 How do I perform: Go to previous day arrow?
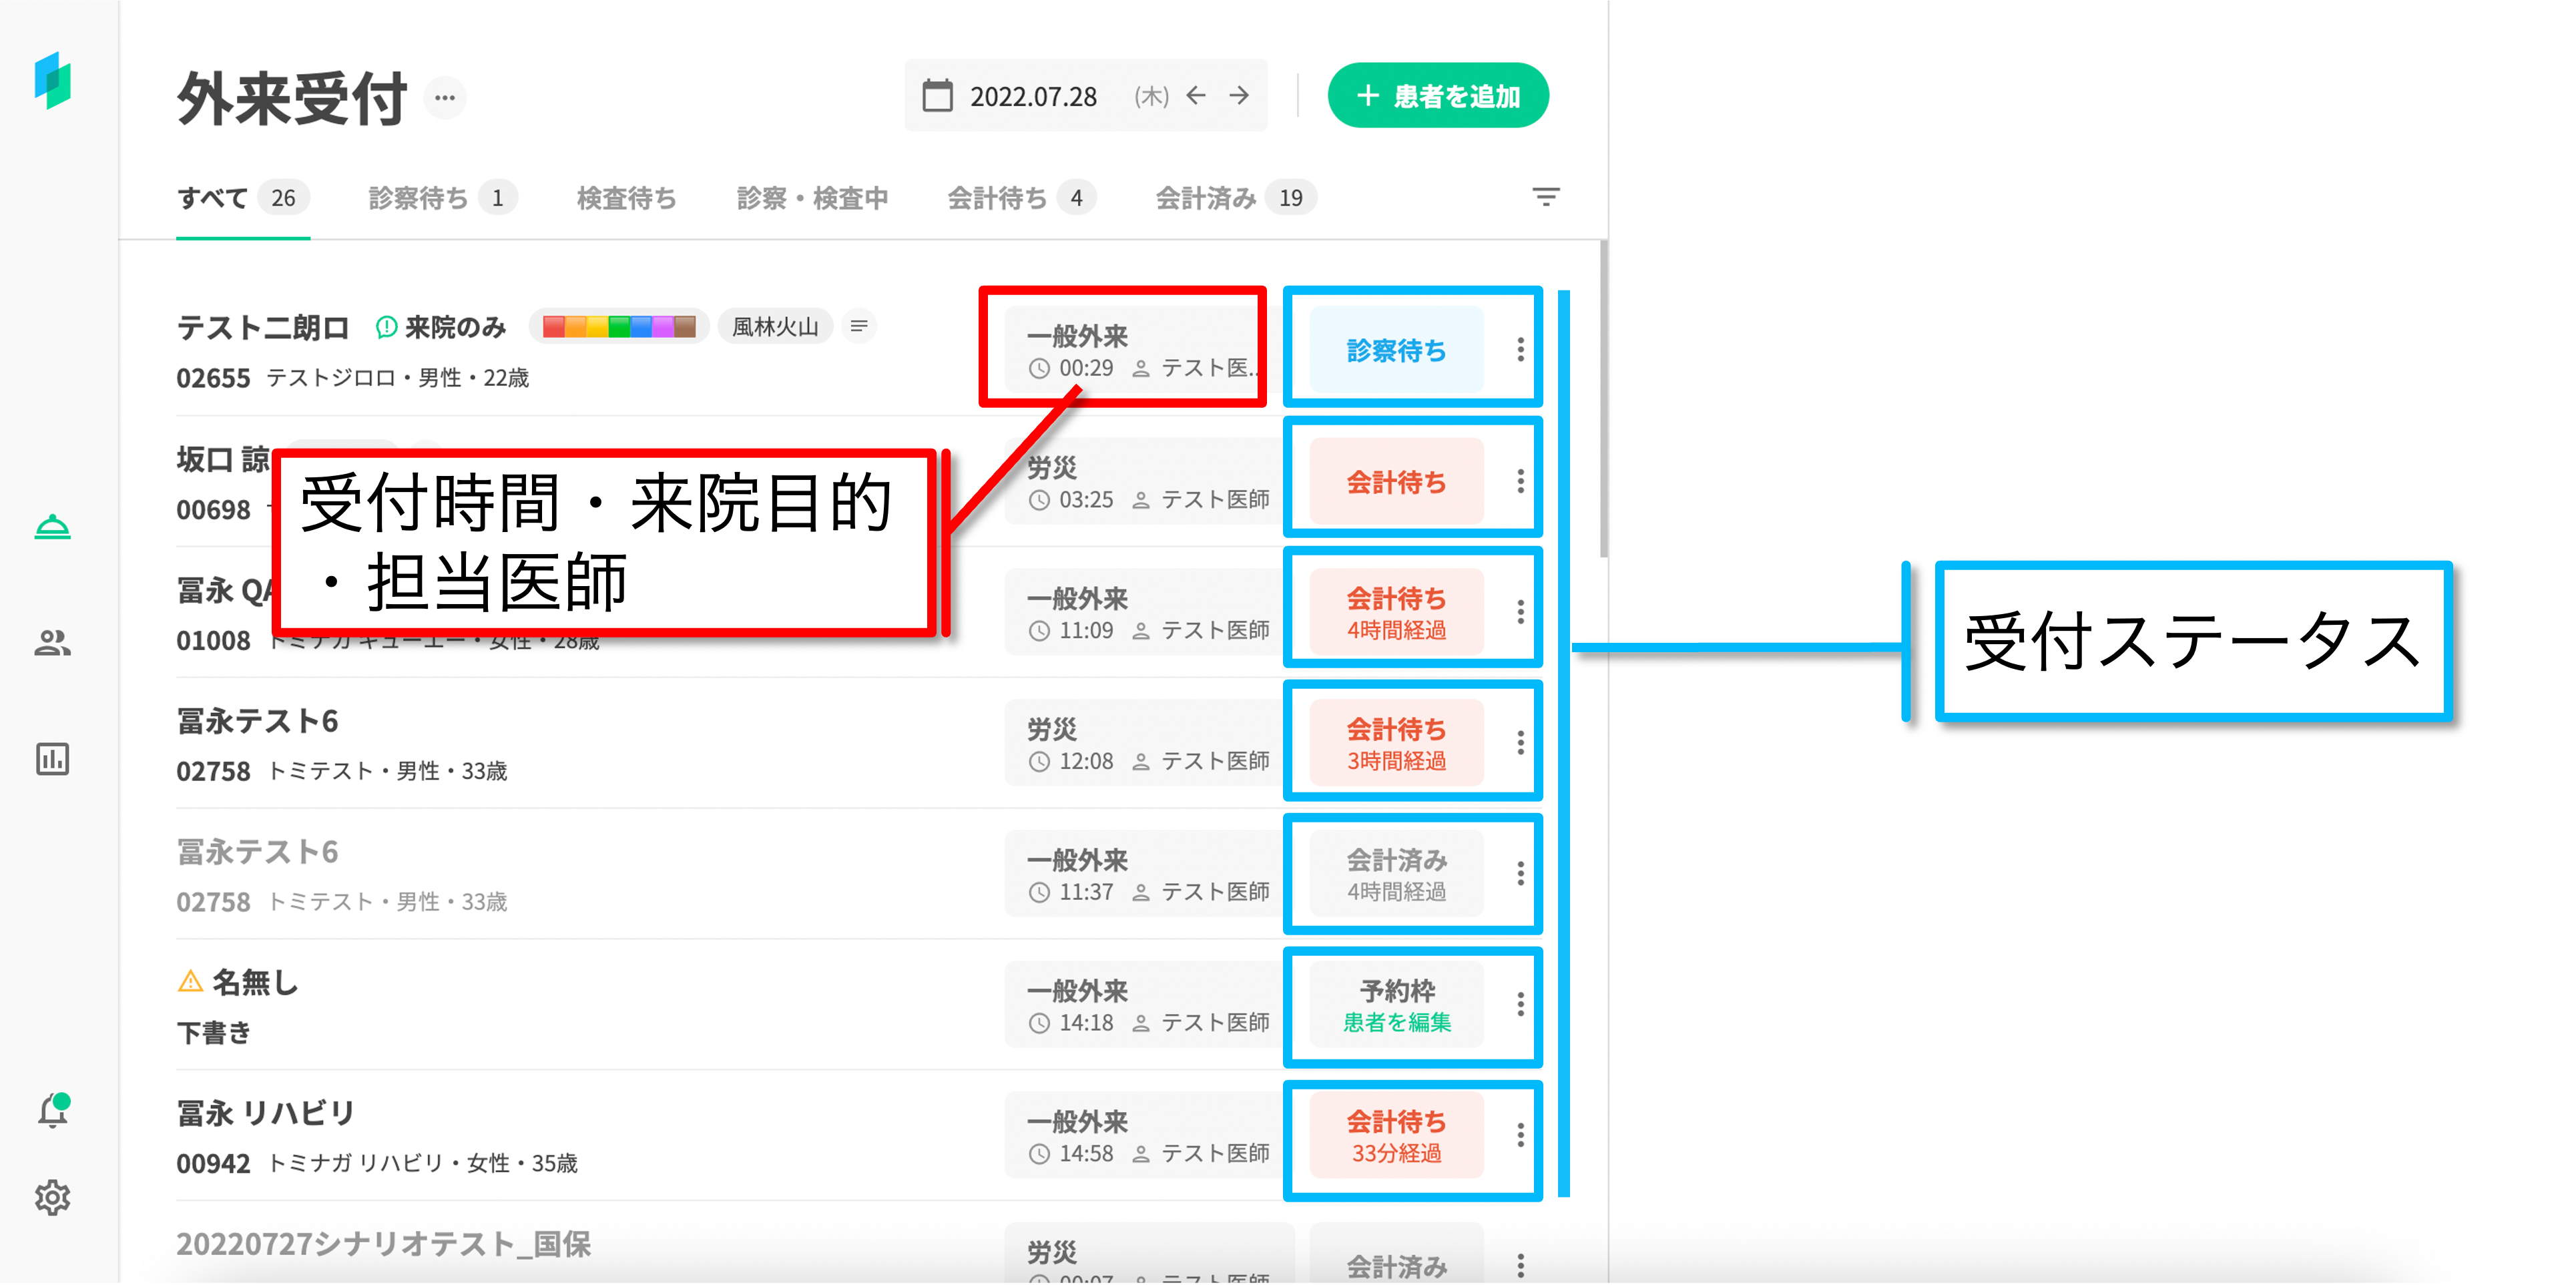(x=1196, y=96)
